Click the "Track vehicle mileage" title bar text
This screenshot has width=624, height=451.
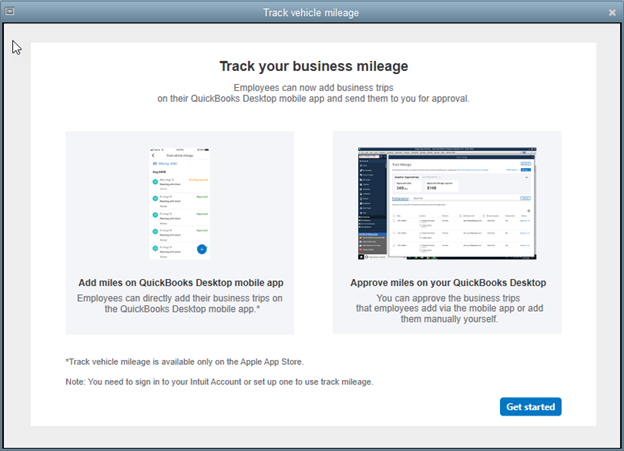tap(311, 12)
